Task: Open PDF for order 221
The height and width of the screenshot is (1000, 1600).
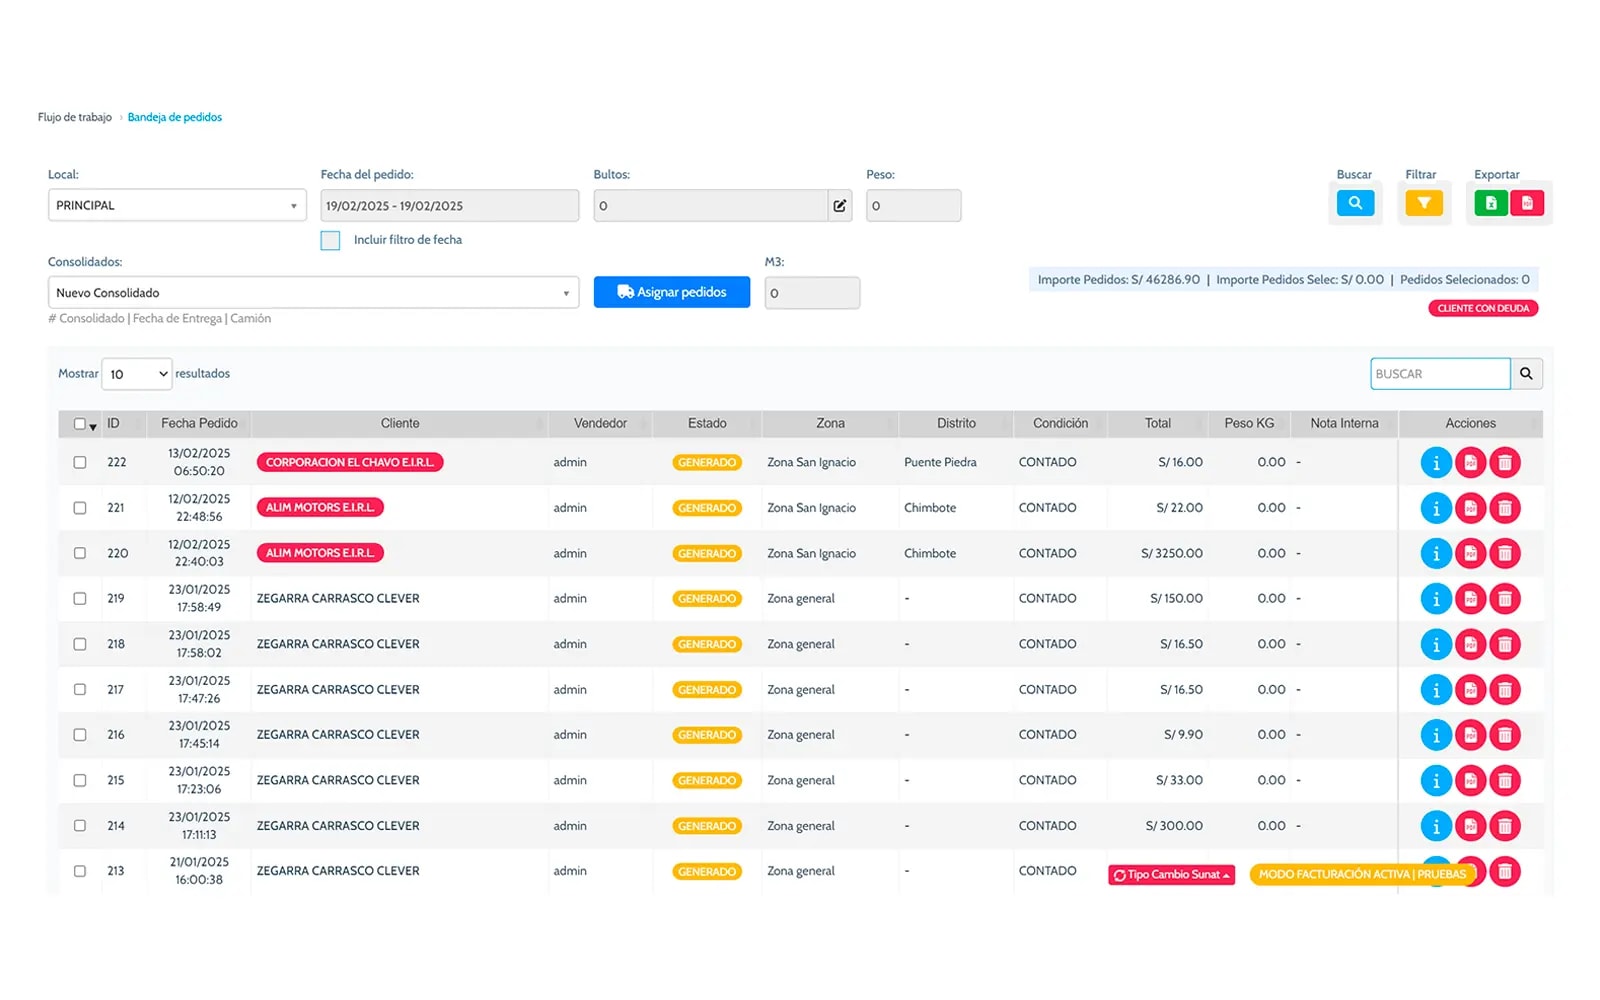Action: coord(1470,508)
